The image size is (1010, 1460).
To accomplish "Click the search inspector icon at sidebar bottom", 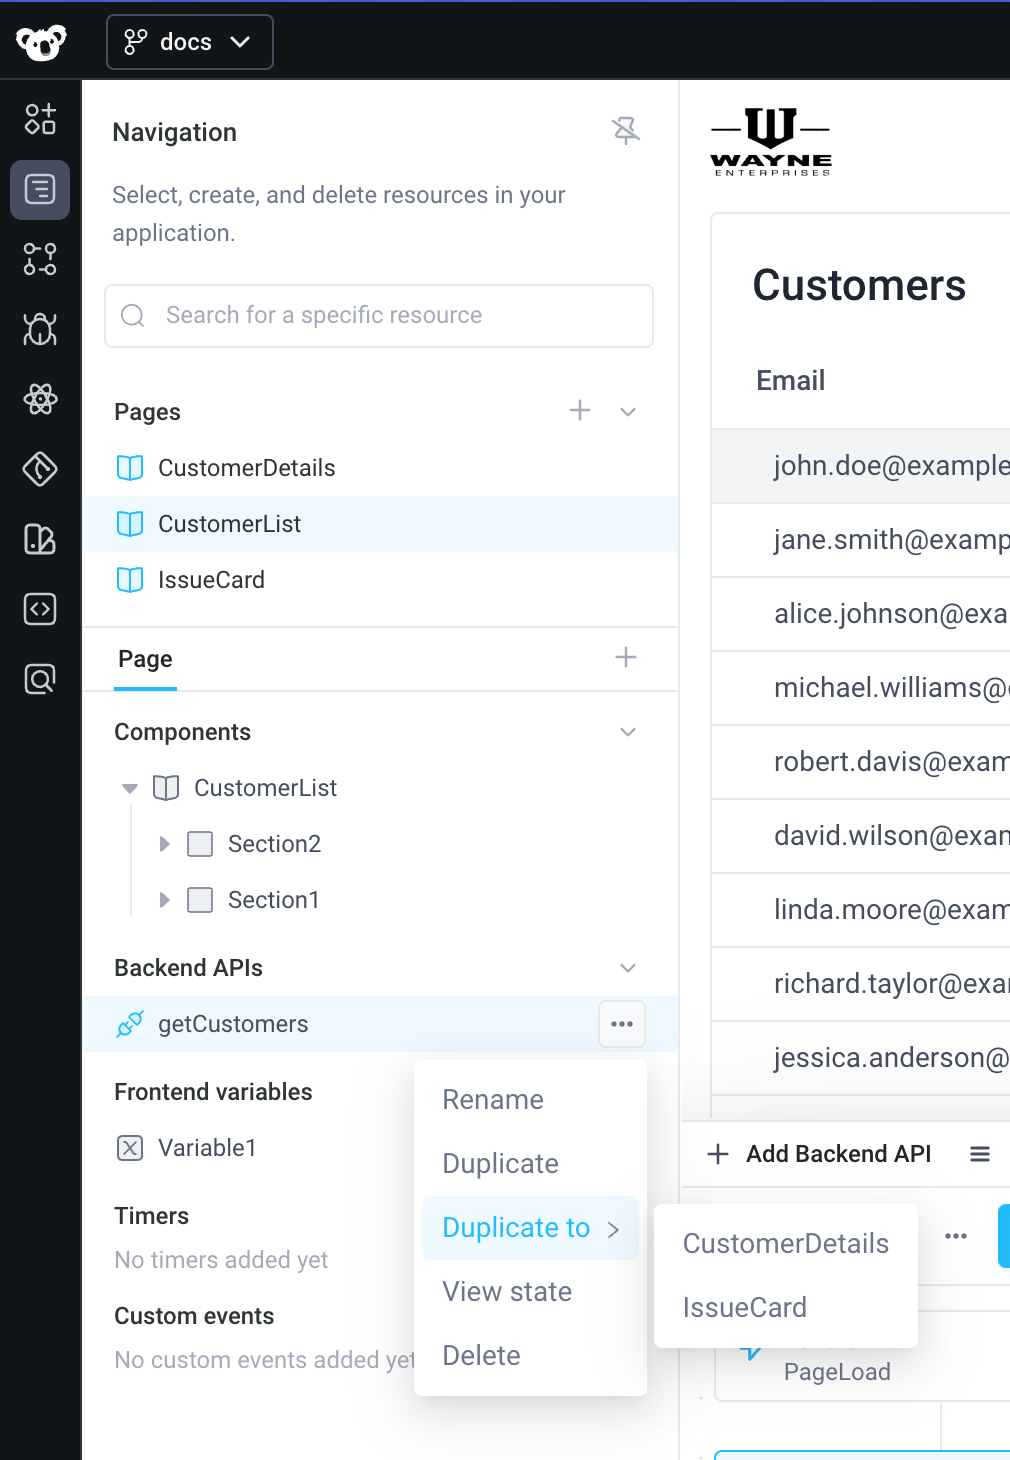I will [x=40, y=679].
